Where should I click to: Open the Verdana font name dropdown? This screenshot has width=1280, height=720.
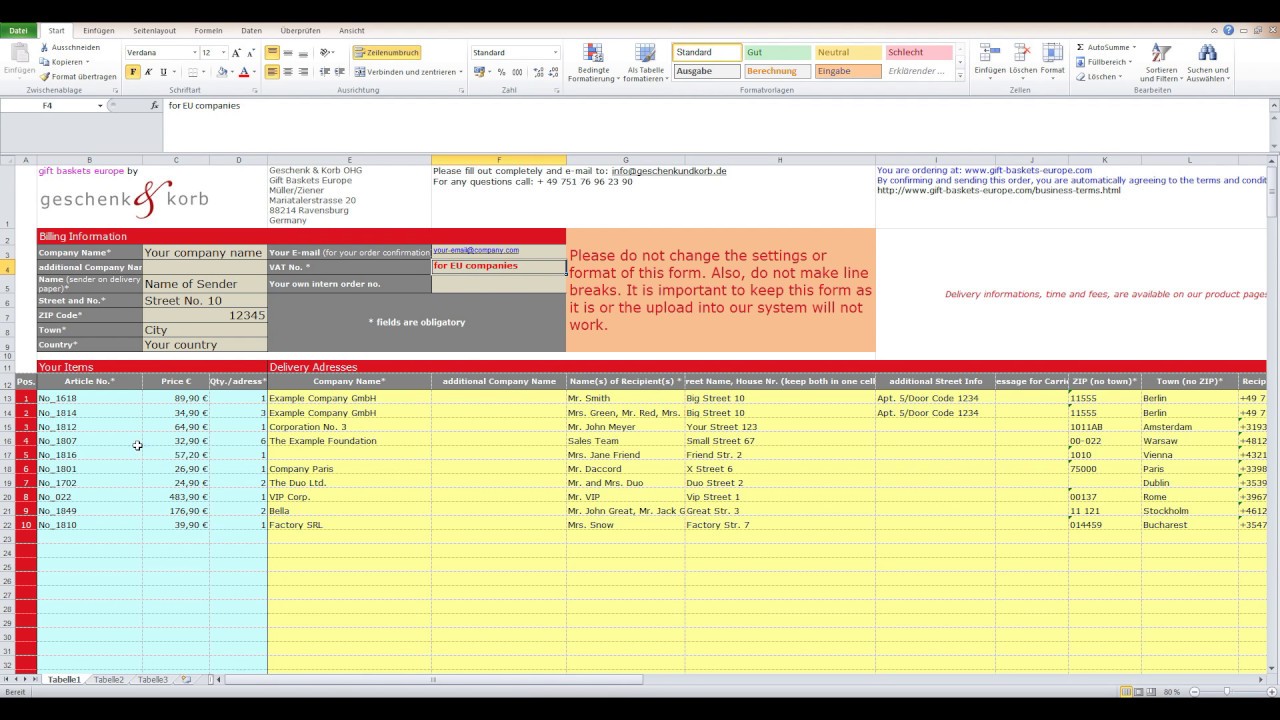coord(194,53)
